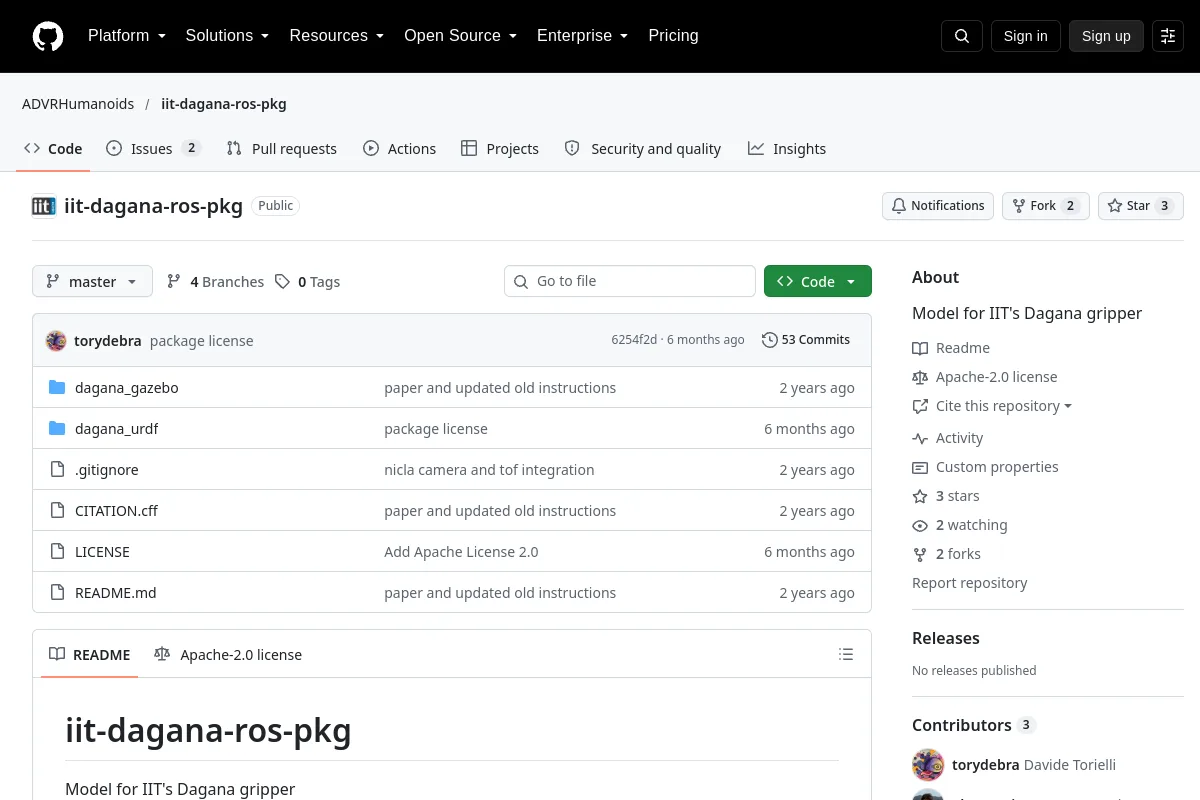Viewport: 1200px width, 800px height.
Task: Switch to the Pull requests tab
Action: pos(282,149)
